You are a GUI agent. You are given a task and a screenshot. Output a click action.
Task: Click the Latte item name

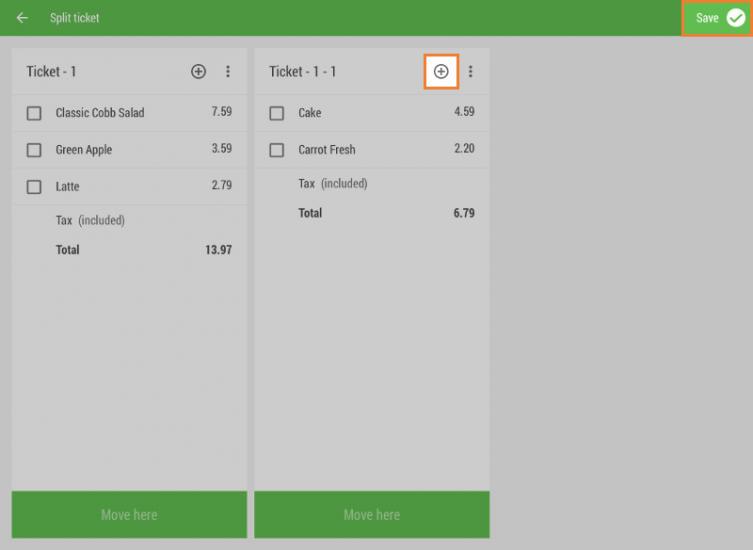point(67,186)
